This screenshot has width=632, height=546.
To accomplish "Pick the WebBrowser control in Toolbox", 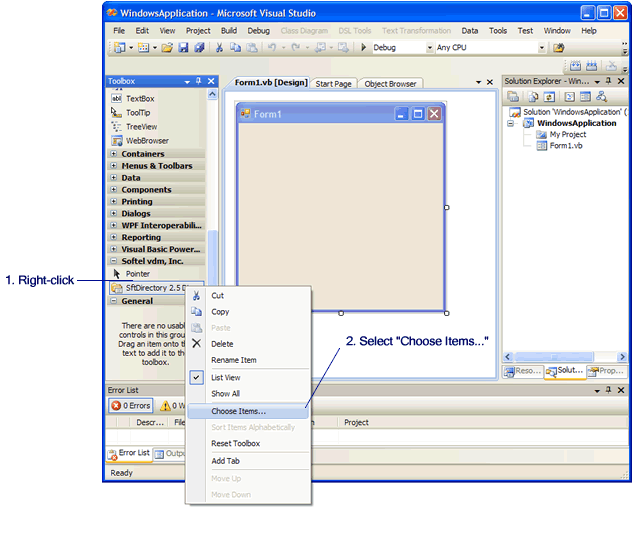I will 146,141.
